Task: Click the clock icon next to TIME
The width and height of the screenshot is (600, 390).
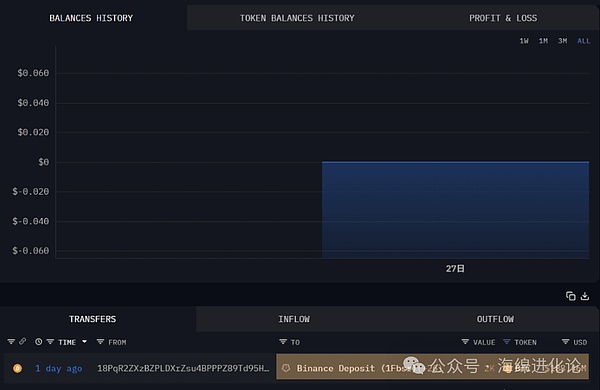Action: coord(39,341)
